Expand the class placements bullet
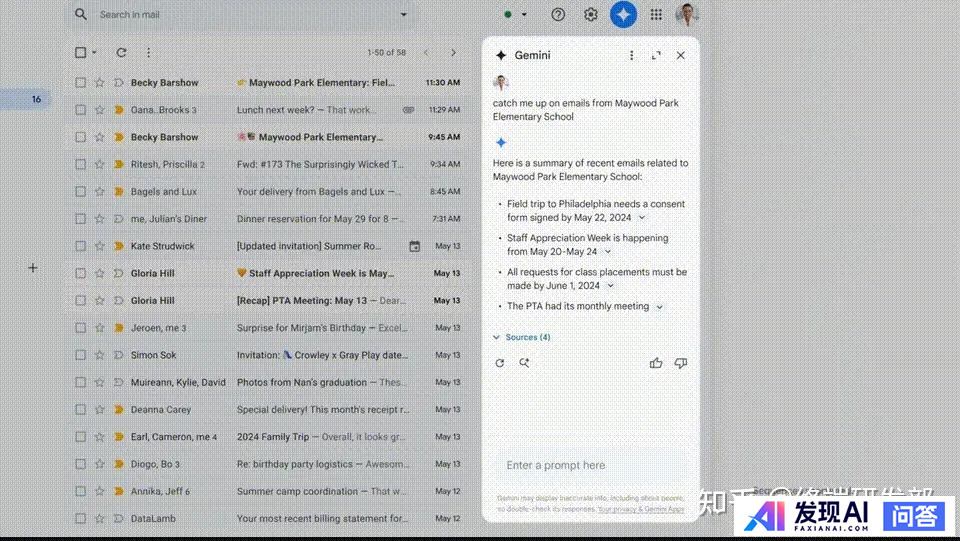The height and width of the screenshot is (541, 960). 610,286
